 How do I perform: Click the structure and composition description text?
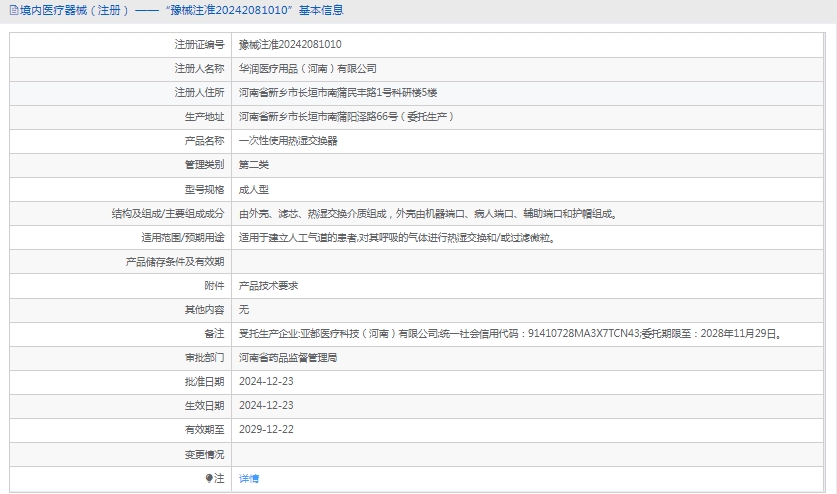427,213
